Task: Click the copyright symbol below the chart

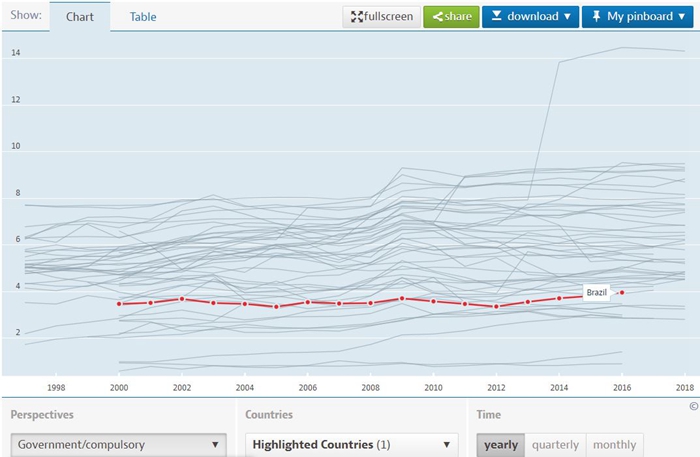Action: click(693, 406)
